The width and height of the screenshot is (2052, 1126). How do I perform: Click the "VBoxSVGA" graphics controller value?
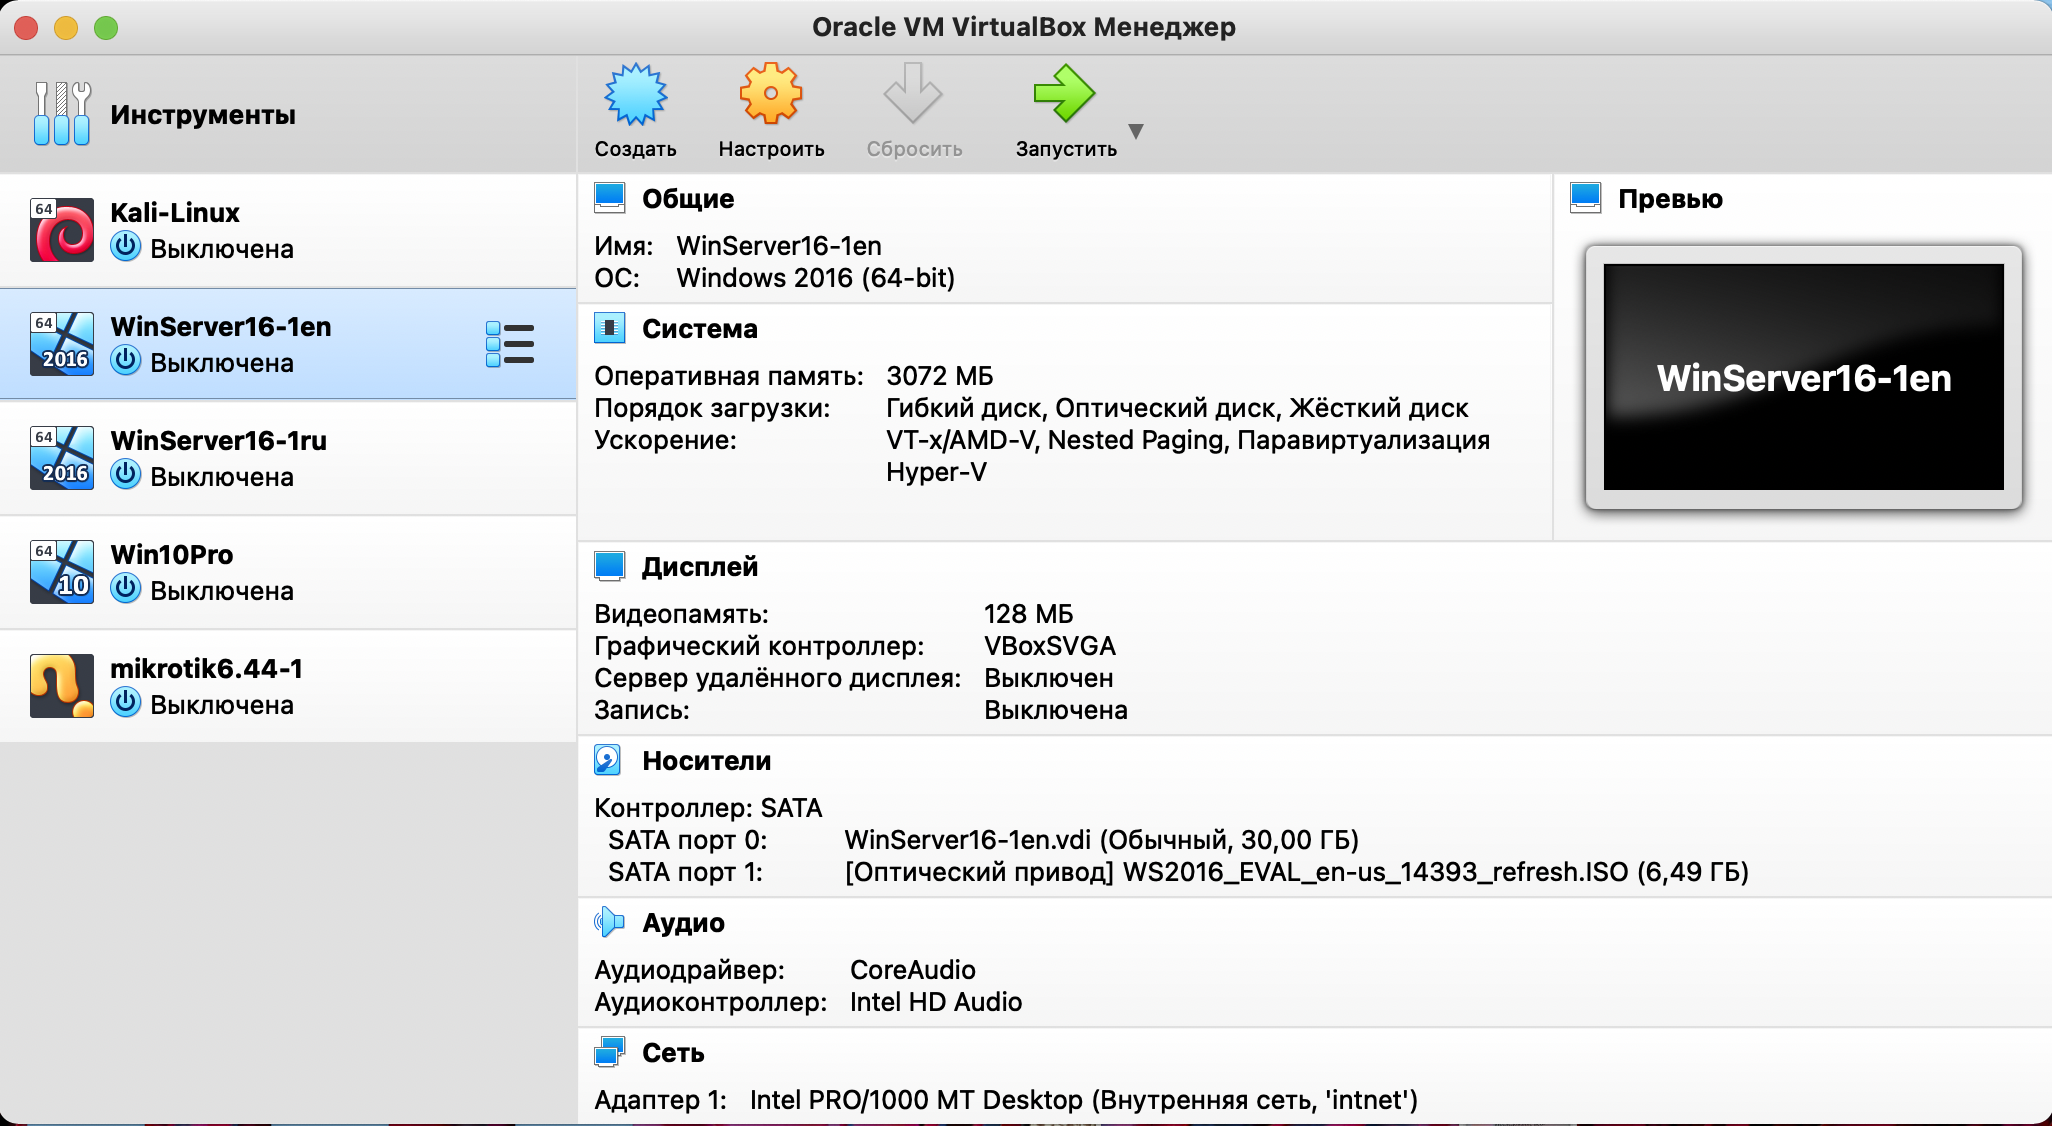pos(1050,646)
